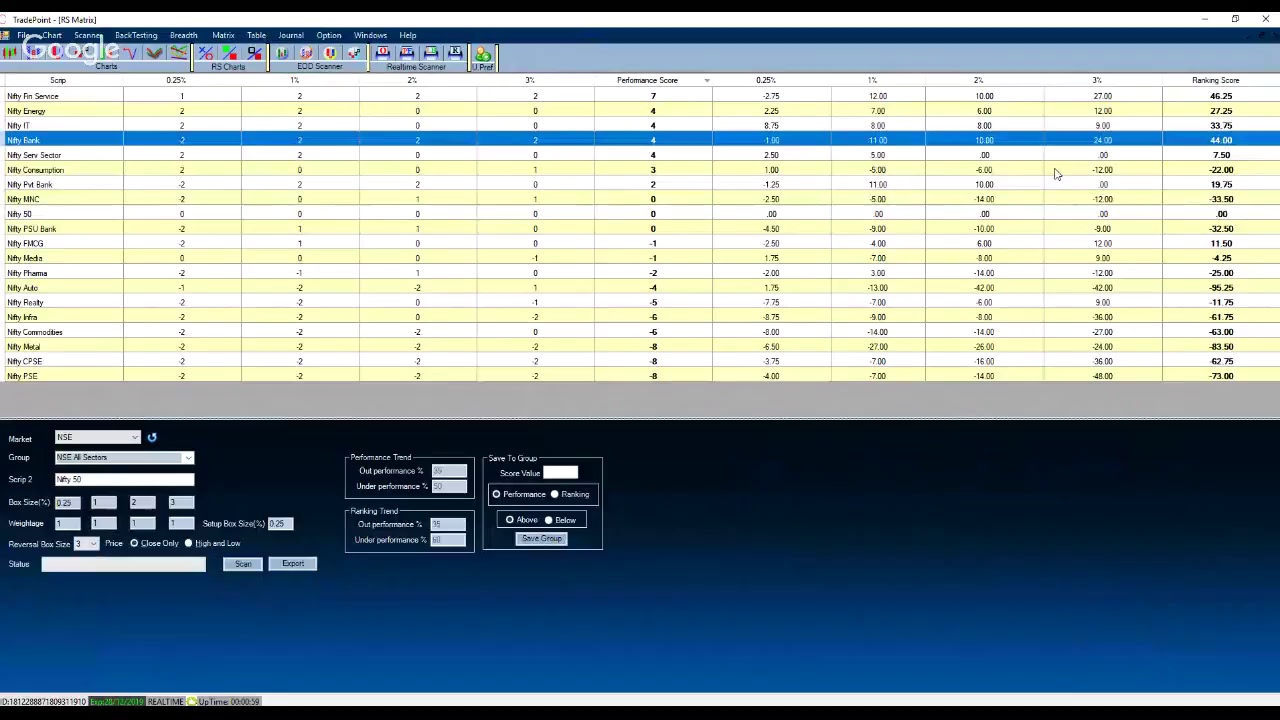The width and height of the screenshot is (1280, 720).
Task: Click the Scrip 2 field containing Nifty 50
Action: (x=124, y=479)
